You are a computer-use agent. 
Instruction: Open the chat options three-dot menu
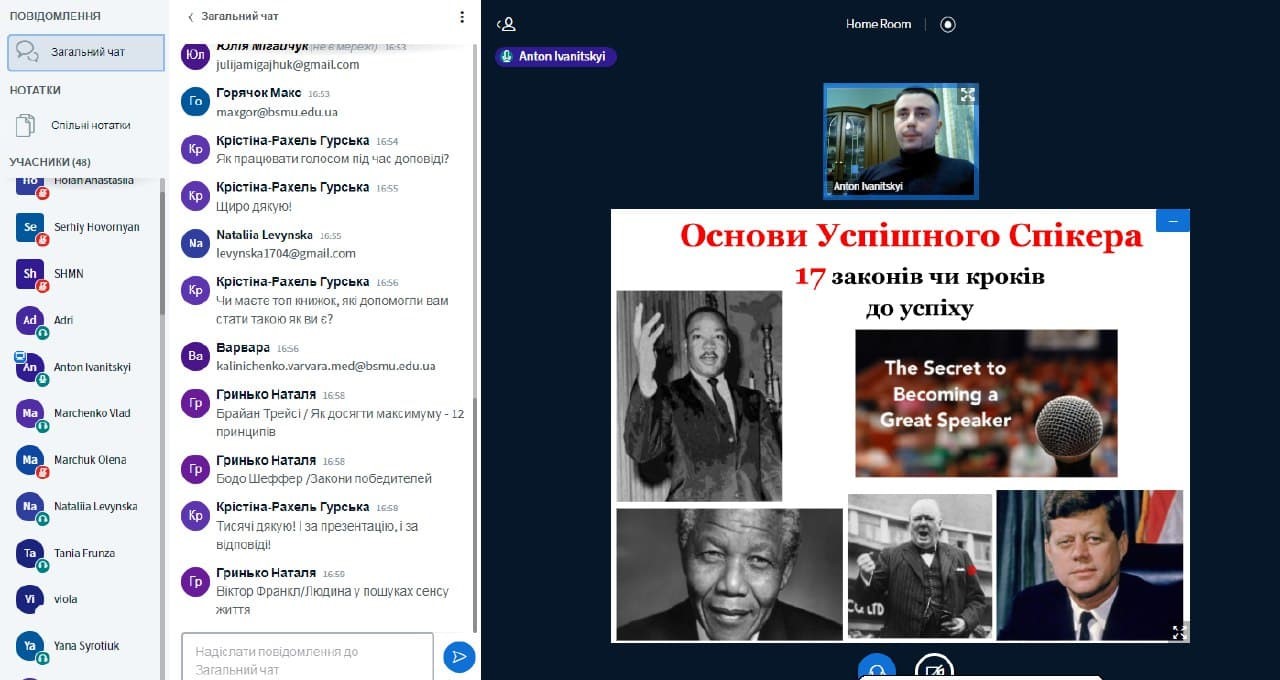(462, 17)
